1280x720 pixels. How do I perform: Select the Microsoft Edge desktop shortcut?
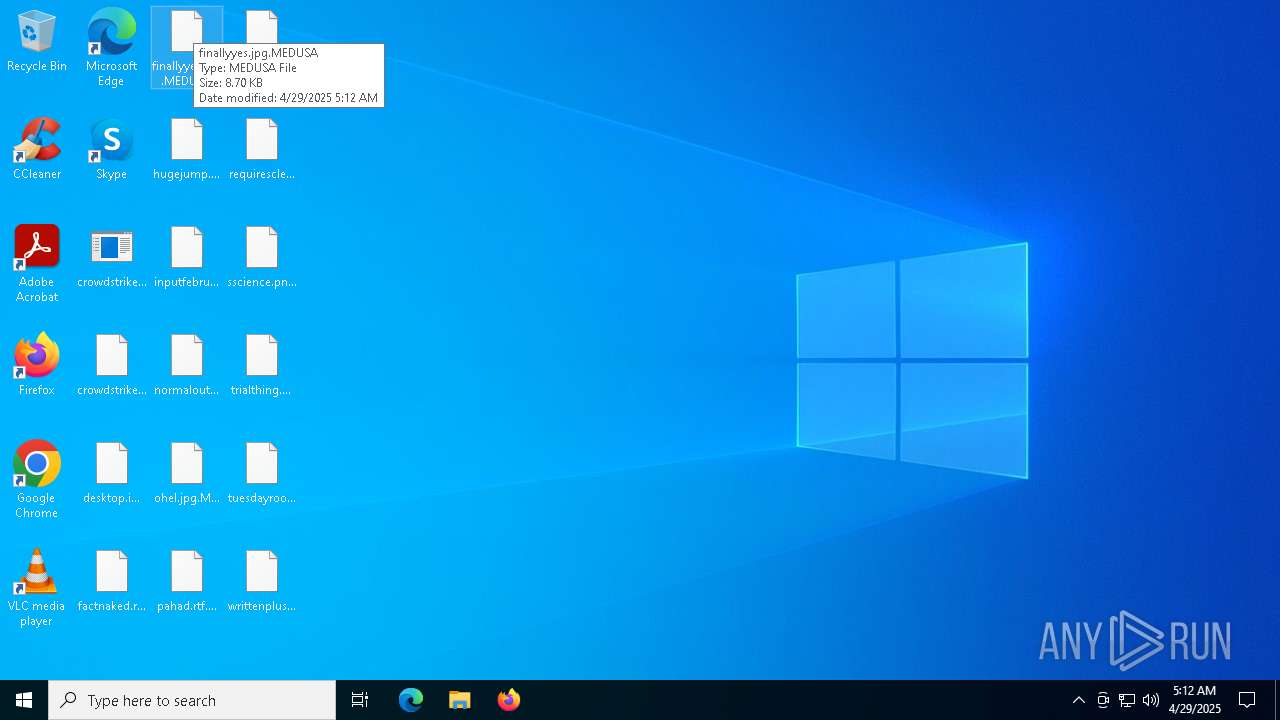pos(111,47)
